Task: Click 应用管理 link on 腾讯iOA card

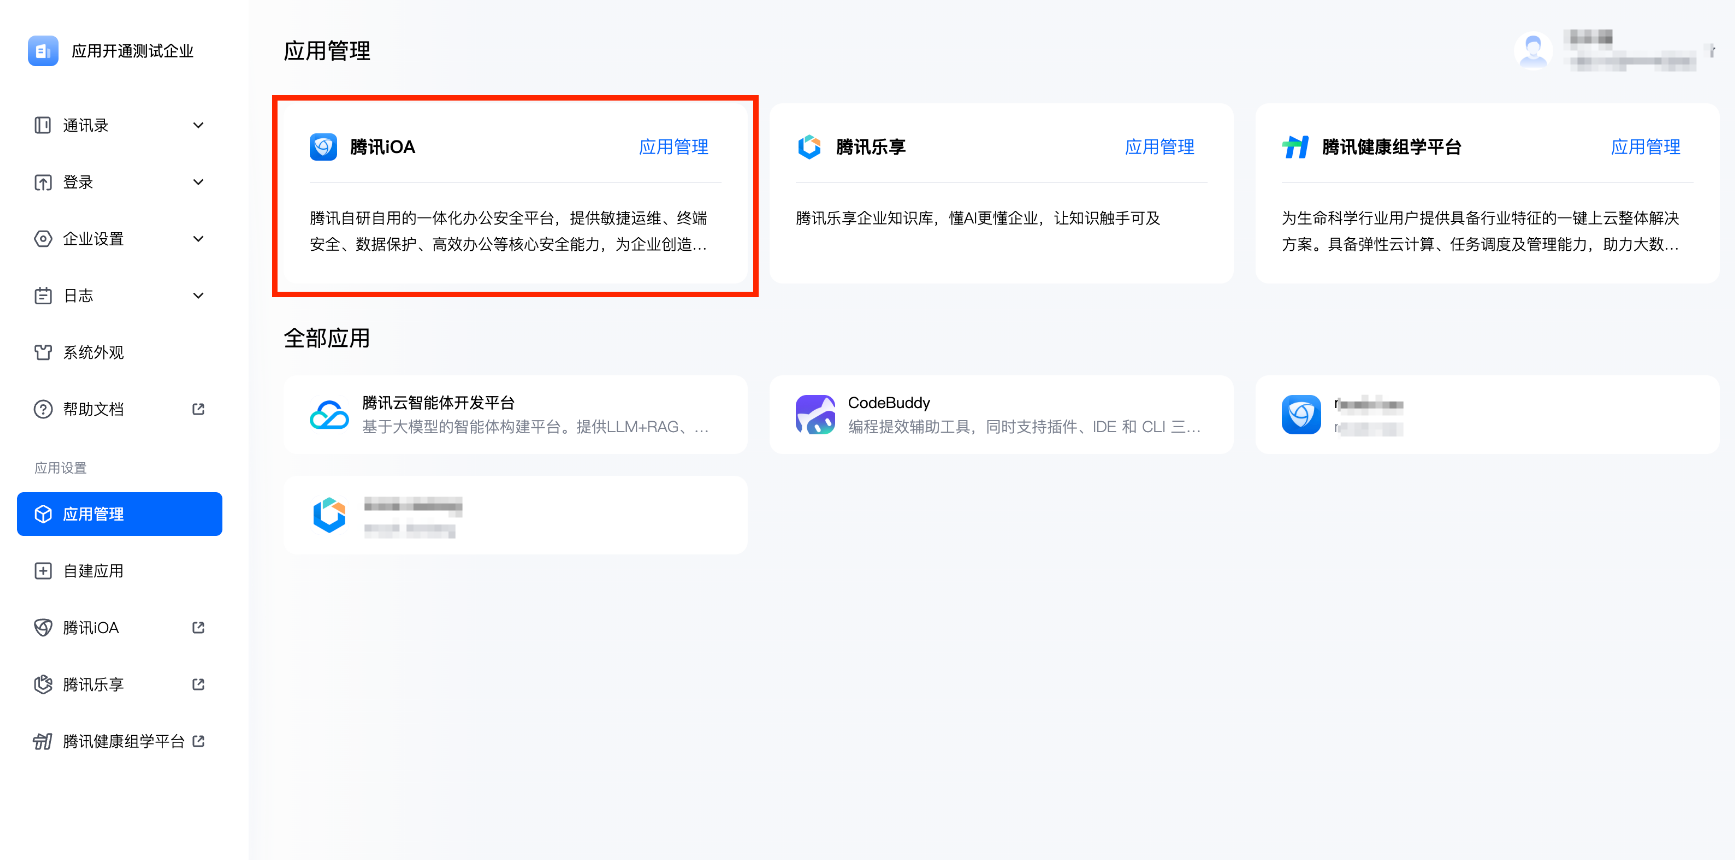Action: [x=674, y=147]
